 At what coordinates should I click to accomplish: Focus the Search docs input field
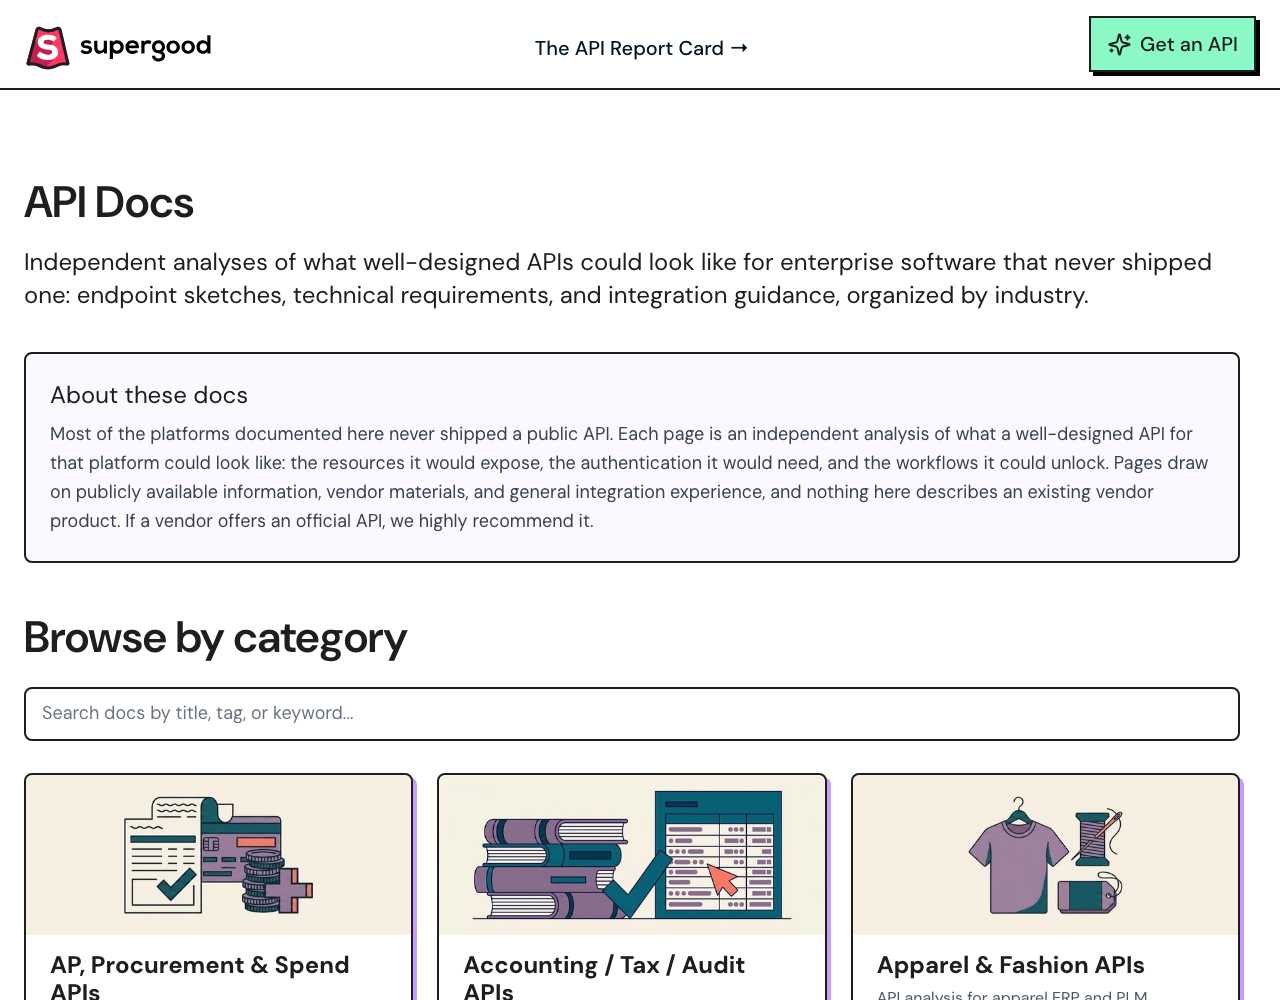tap(632, 714)
